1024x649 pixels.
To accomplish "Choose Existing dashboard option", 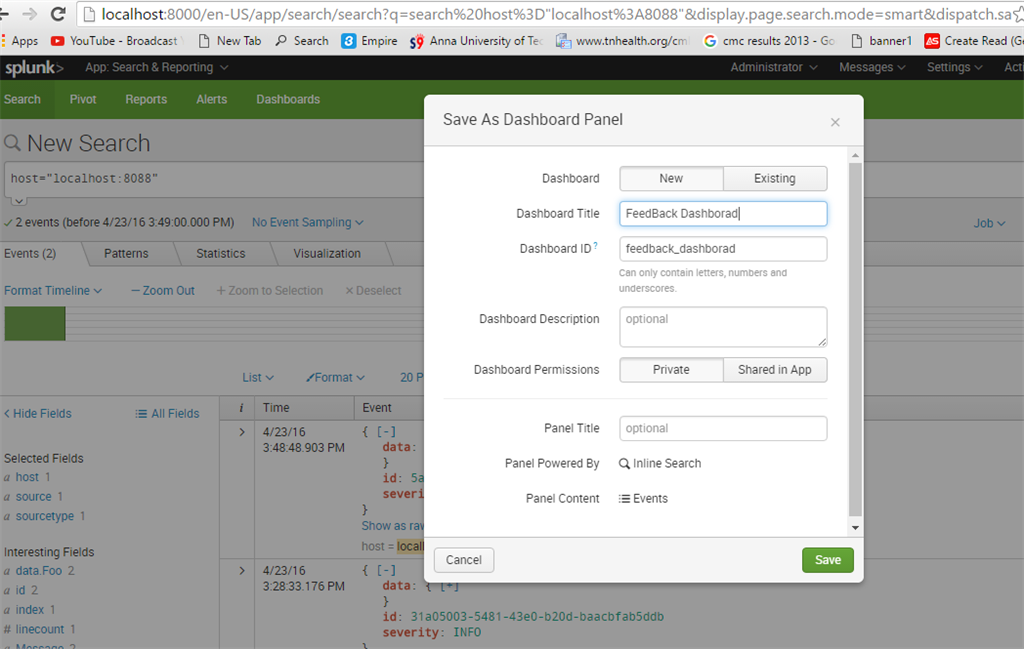I will 775,178.
